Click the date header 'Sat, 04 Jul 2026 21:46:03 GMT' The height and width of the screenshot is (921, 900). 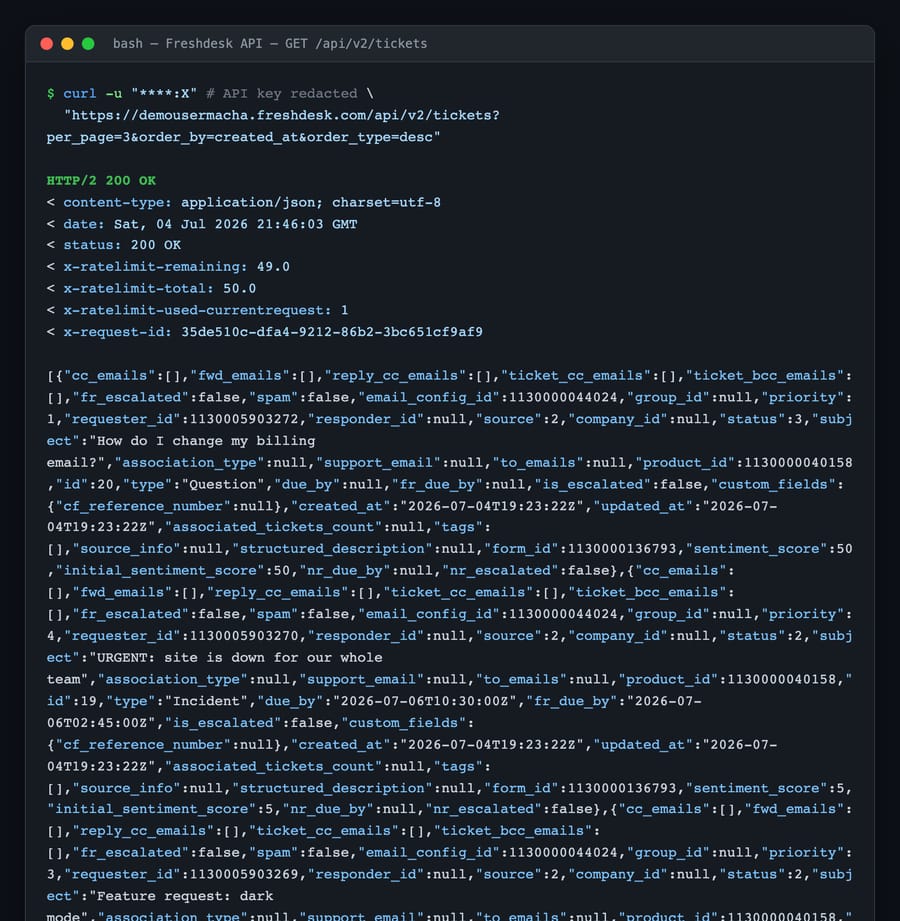tap(235, 224)
